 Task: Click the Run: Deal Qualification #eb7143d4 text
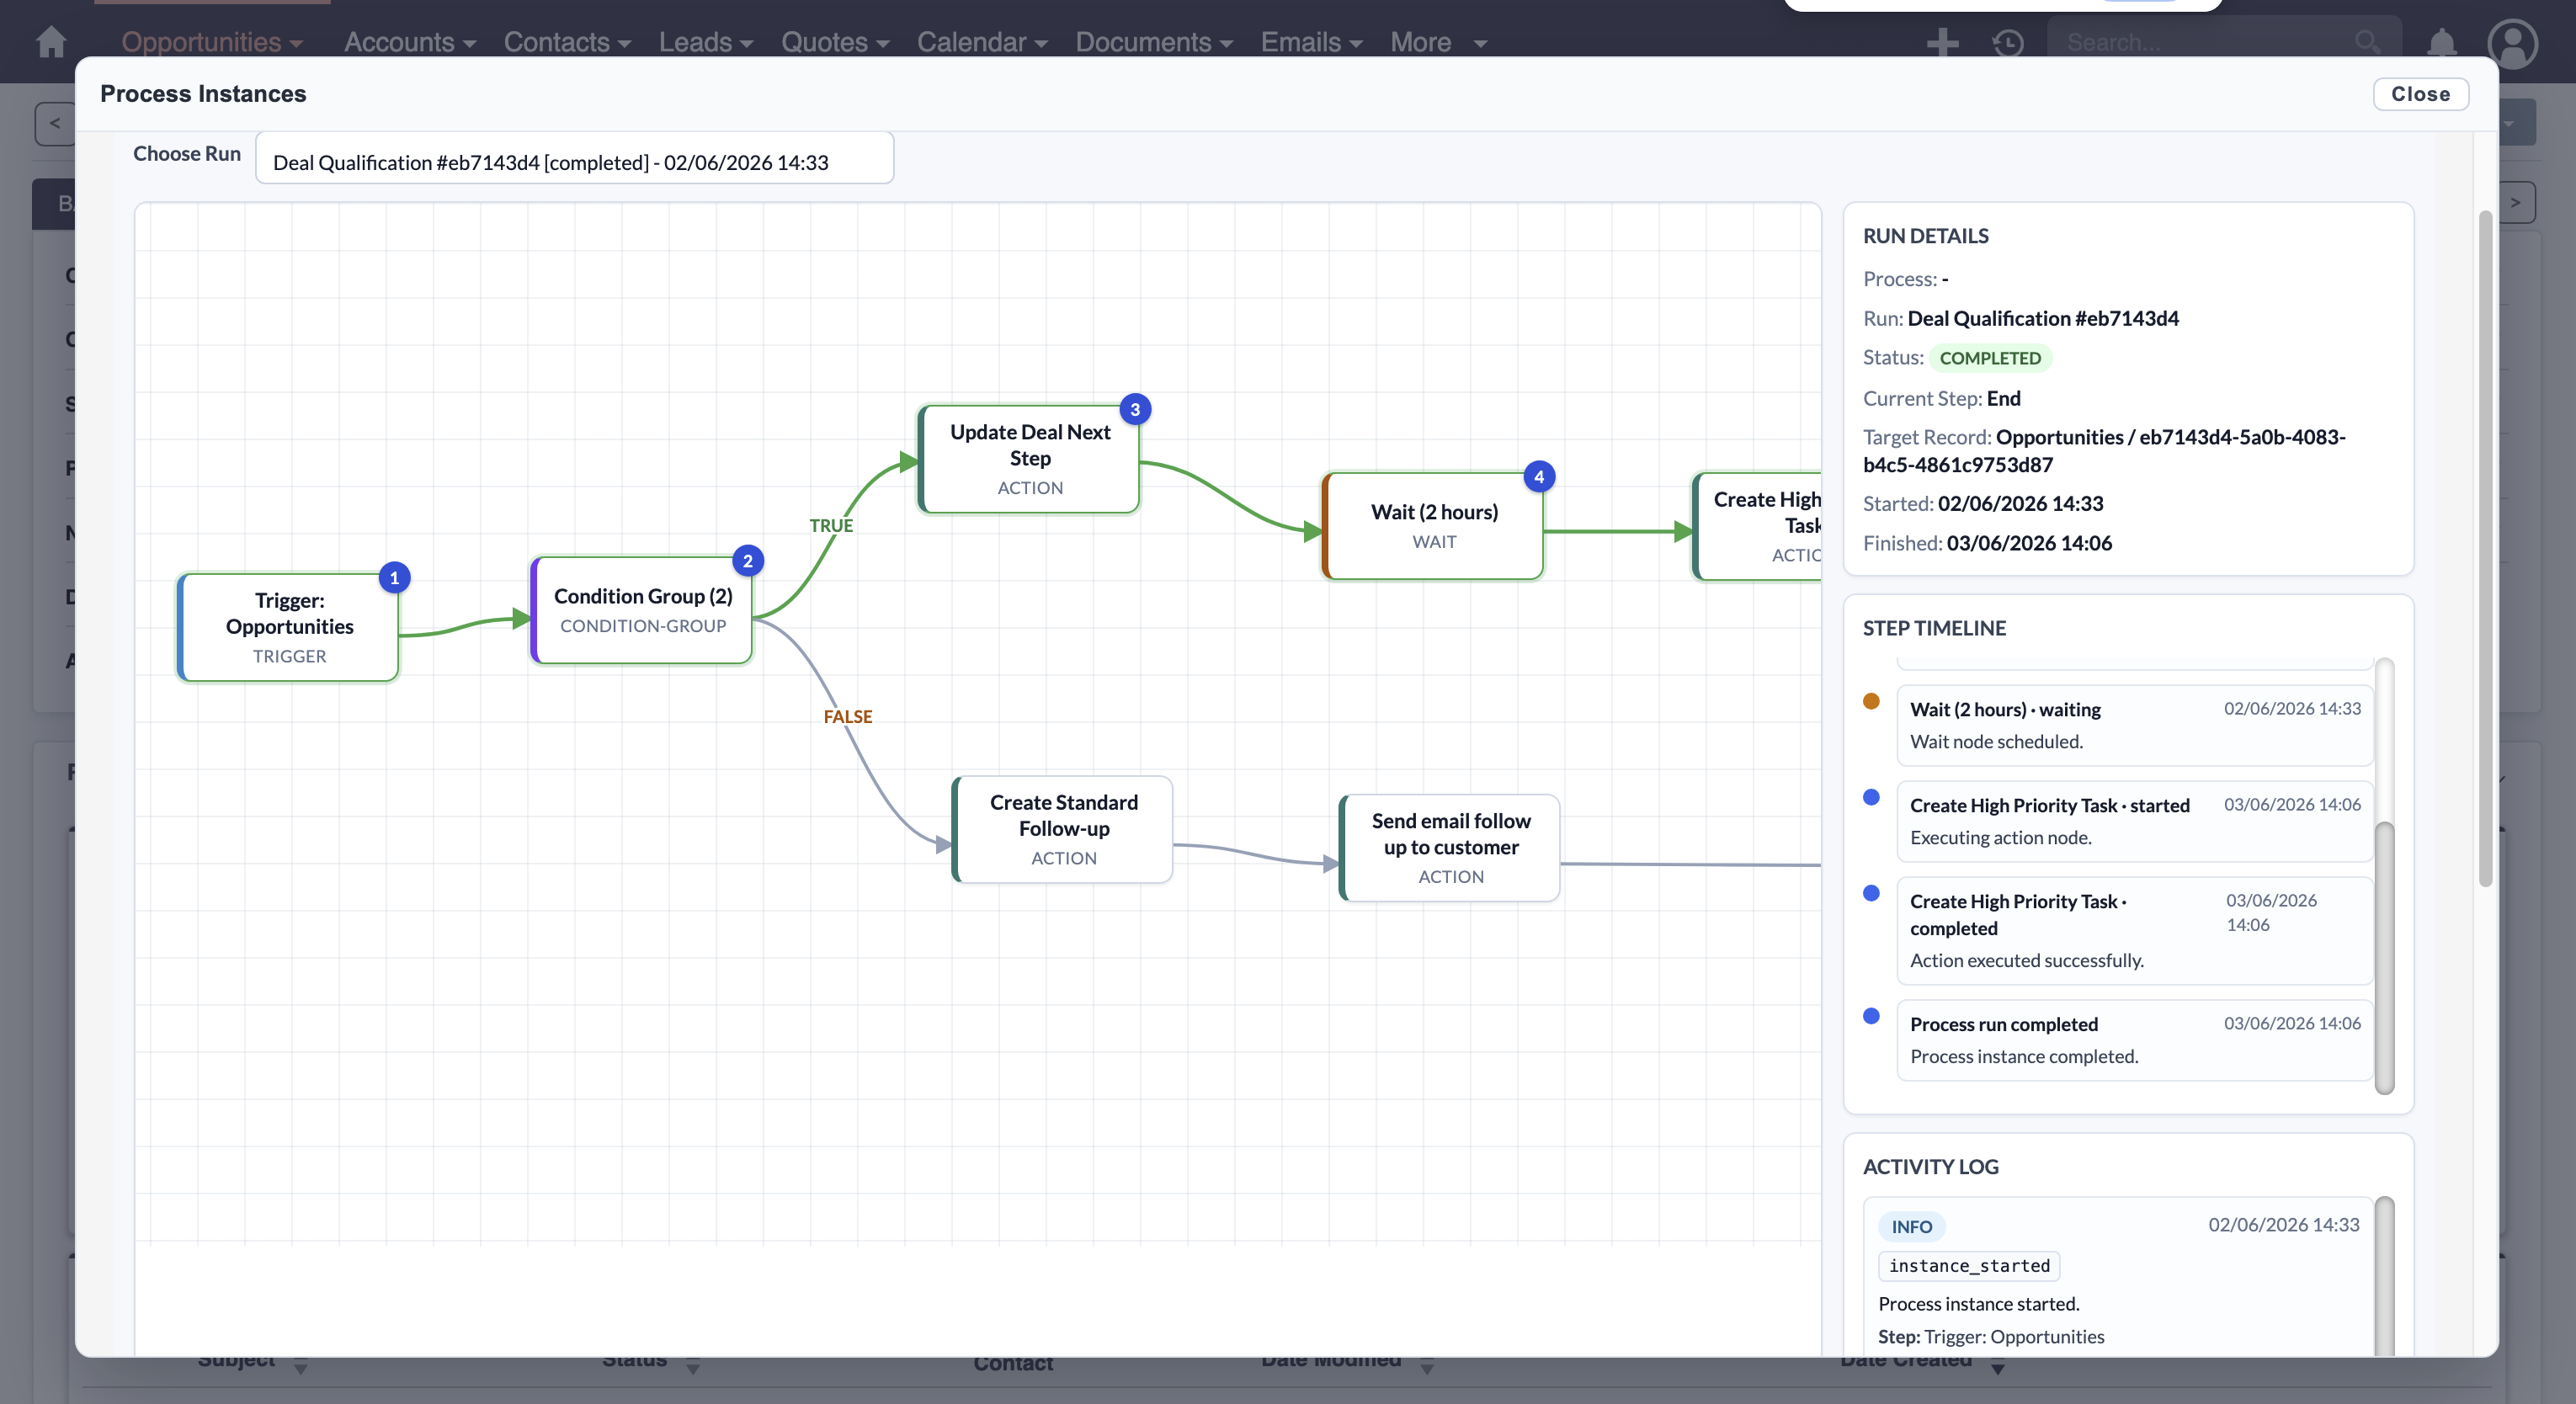pos(2020,318)
